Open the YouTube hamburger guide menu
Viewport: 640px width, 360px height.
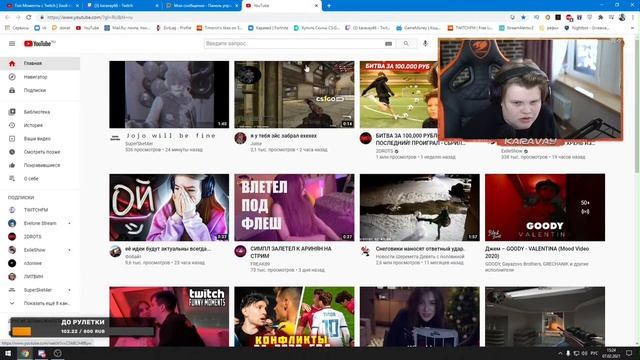click(12, 44)
